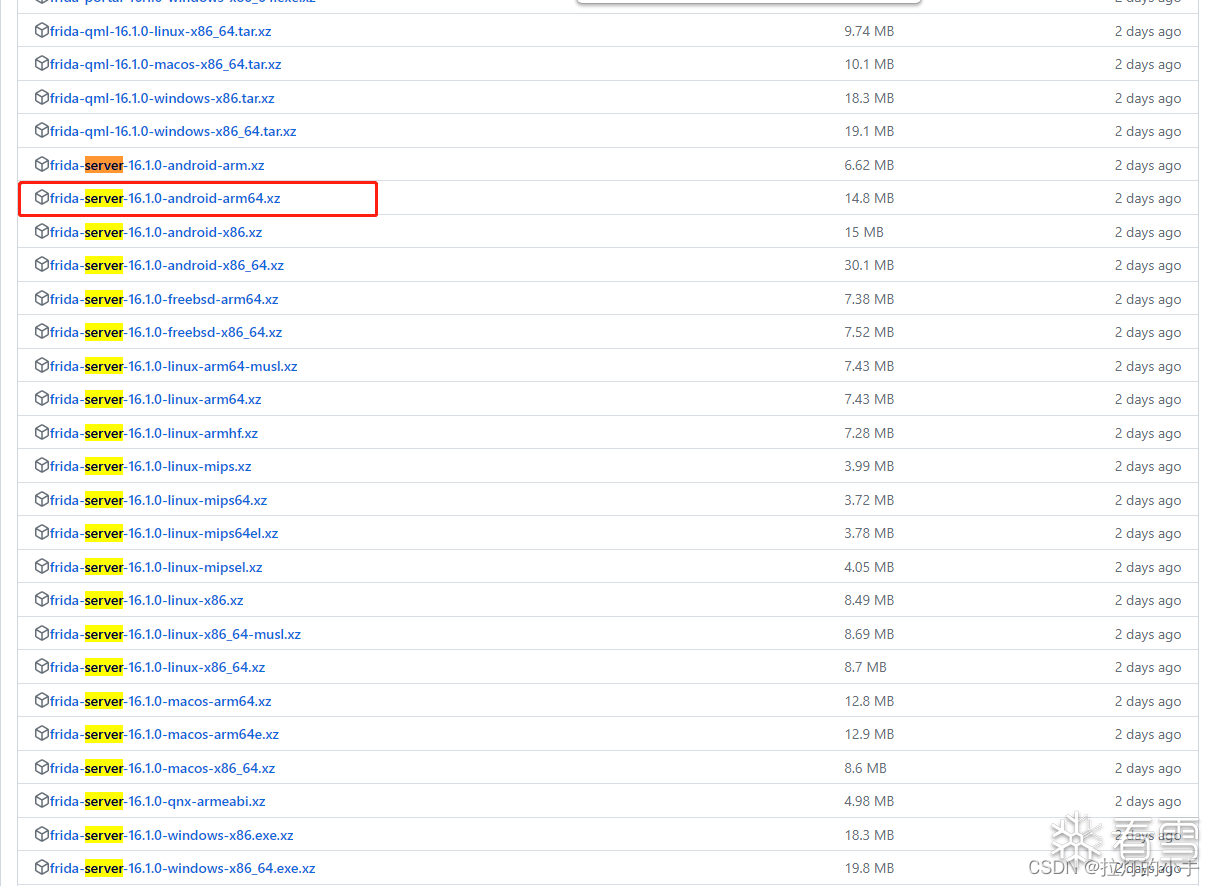Download frida-server-16.1.0-macos-x86_64.xz

coord(163,768)
